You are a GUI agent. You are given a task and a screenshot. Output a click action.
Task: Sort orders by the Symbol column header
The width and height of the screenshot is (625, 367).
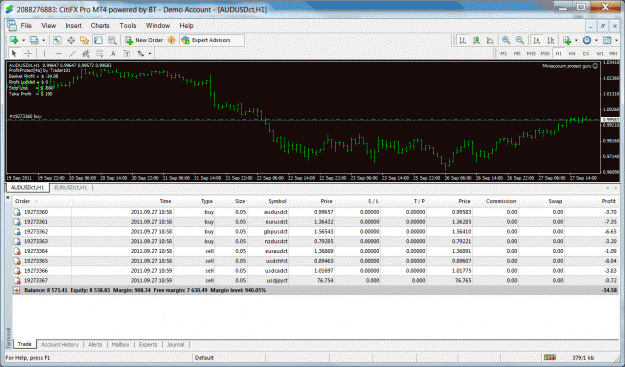point(277,201)
